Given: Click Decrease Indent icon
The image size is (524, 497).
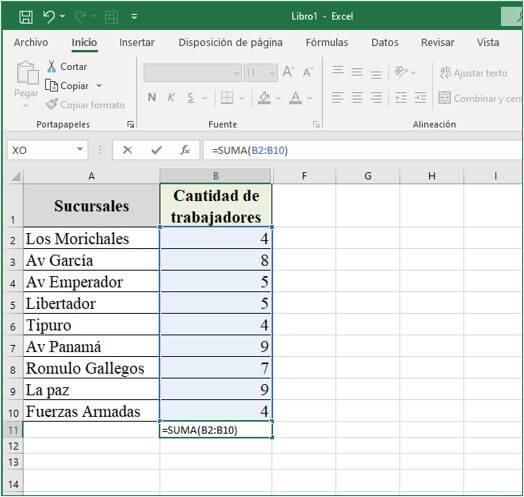Looking at the screenshot, I should pos(401,98).
